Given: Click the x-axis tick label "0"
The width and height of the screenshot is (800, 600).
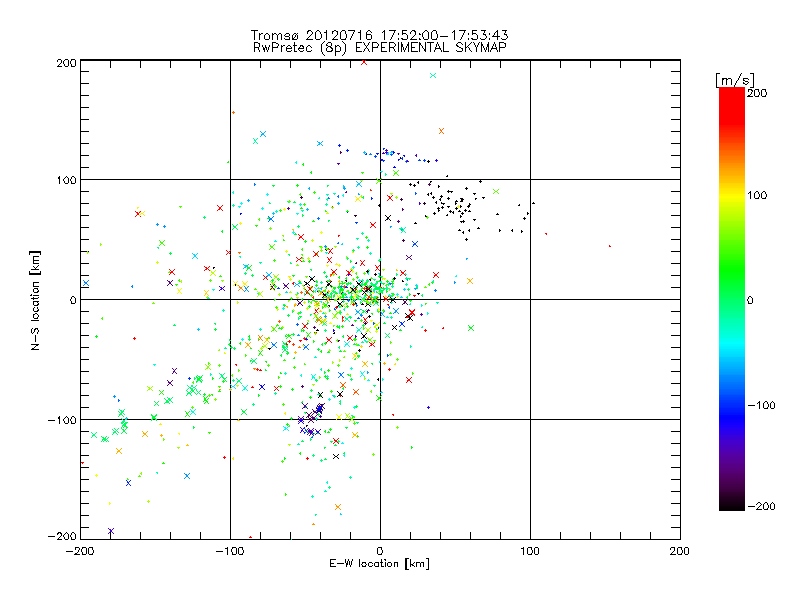Looking at the screenshot, I should click(380, 551).
